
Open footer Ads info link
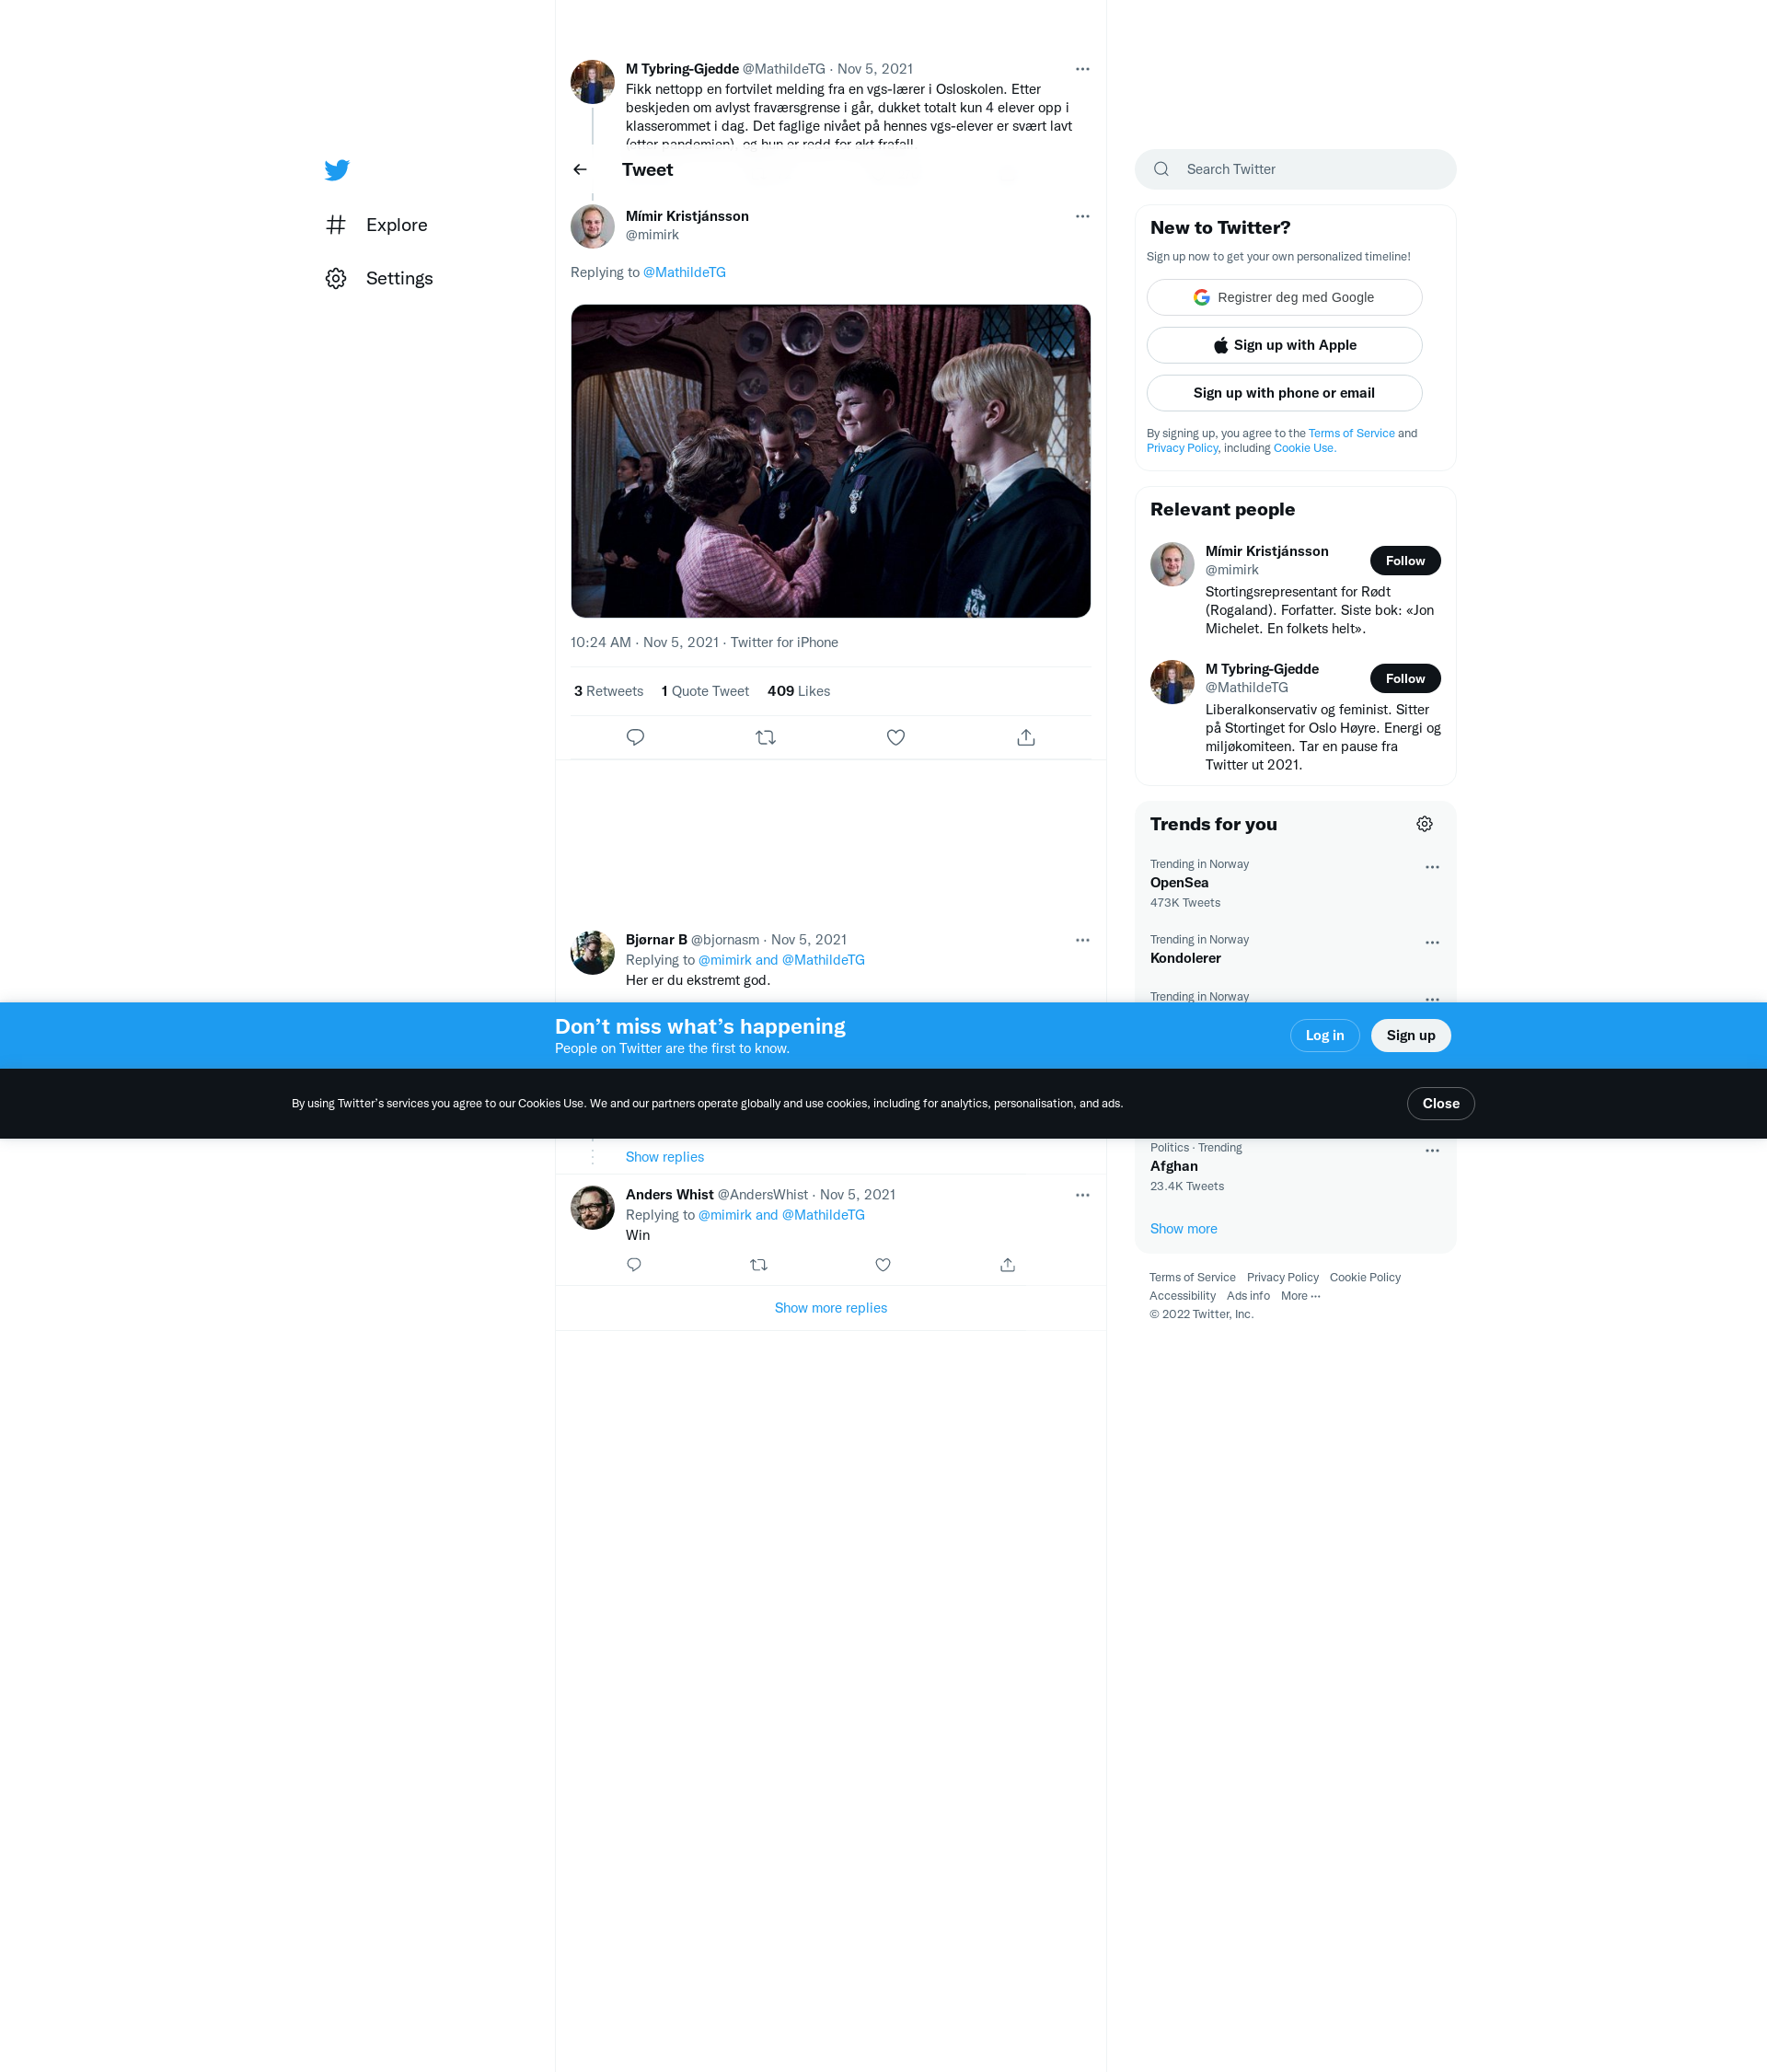pyautogui.click(x=1248, y=1296)
